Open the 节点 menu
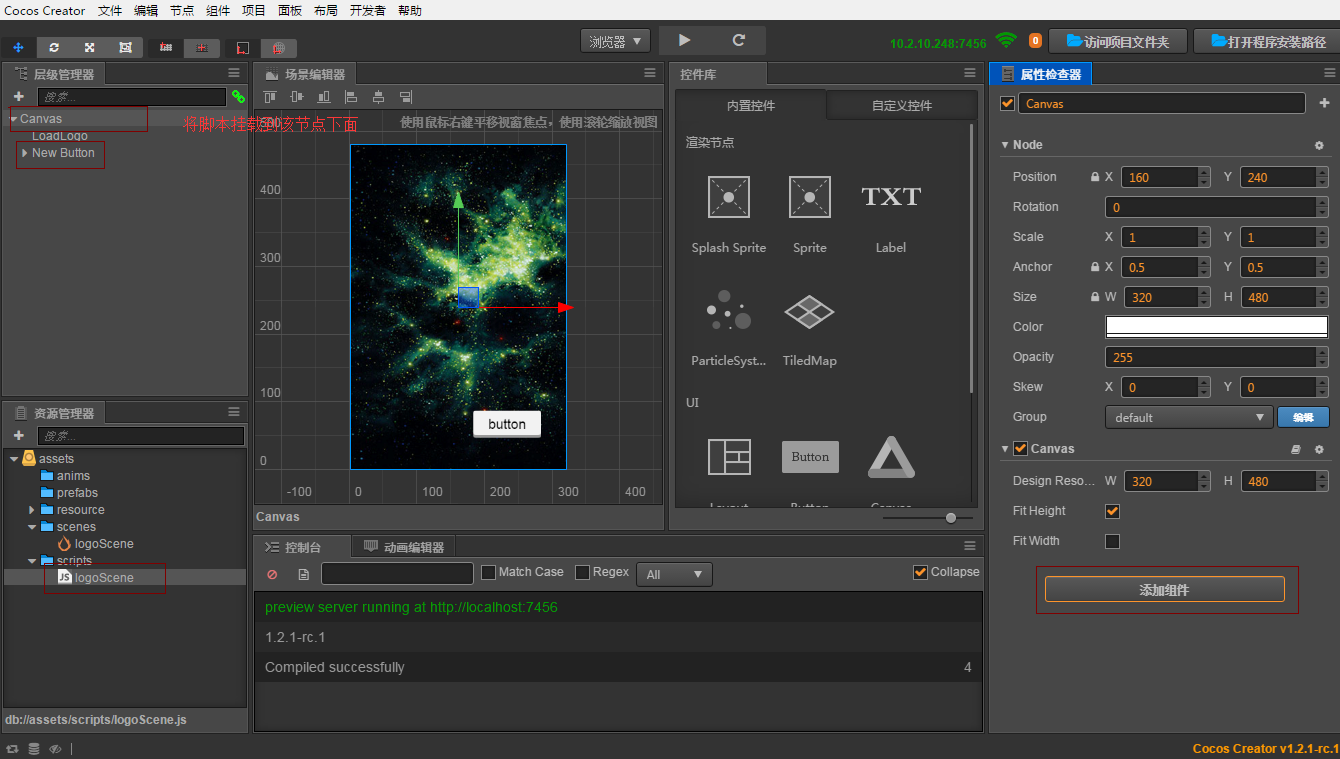This screenshot has height=759, width=1340. [182, 11]
